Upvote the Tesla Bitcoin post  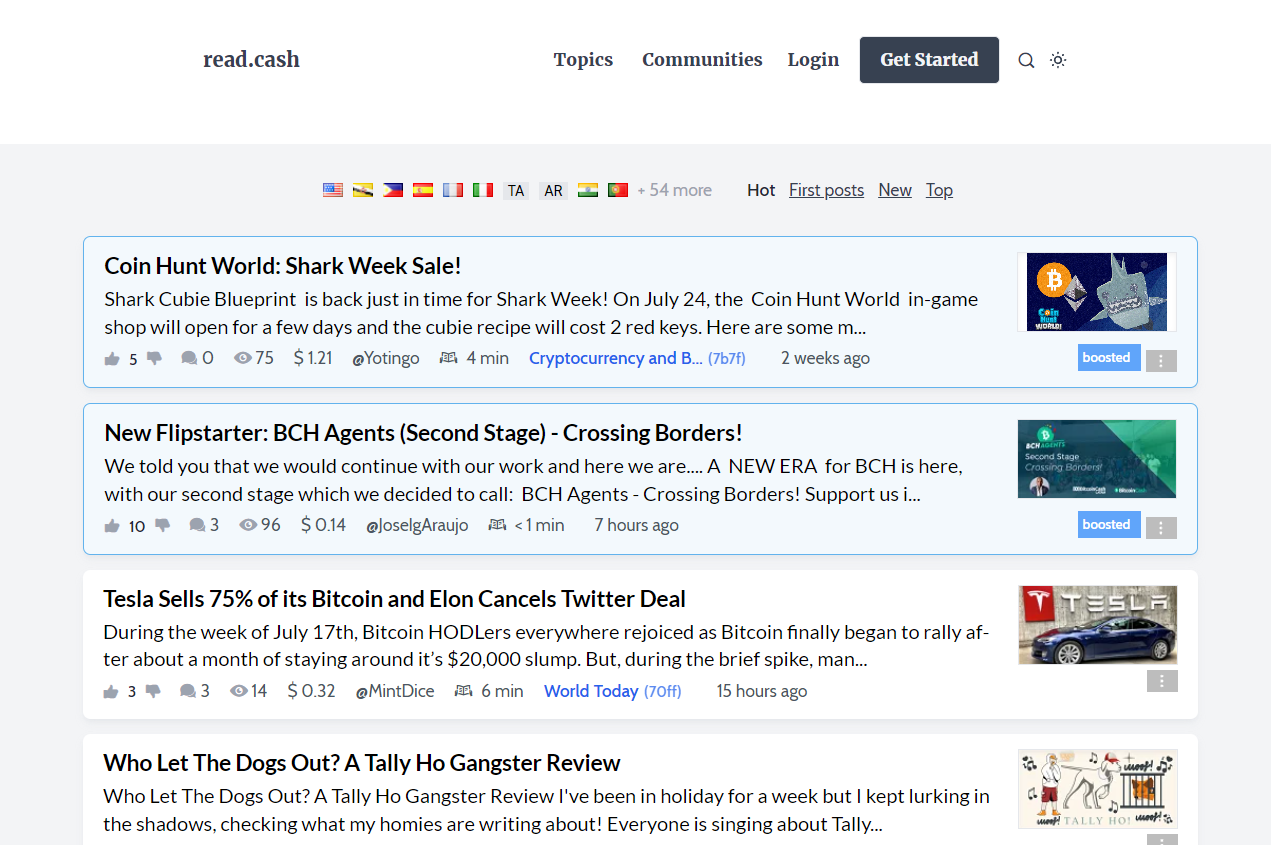(111, 692)
